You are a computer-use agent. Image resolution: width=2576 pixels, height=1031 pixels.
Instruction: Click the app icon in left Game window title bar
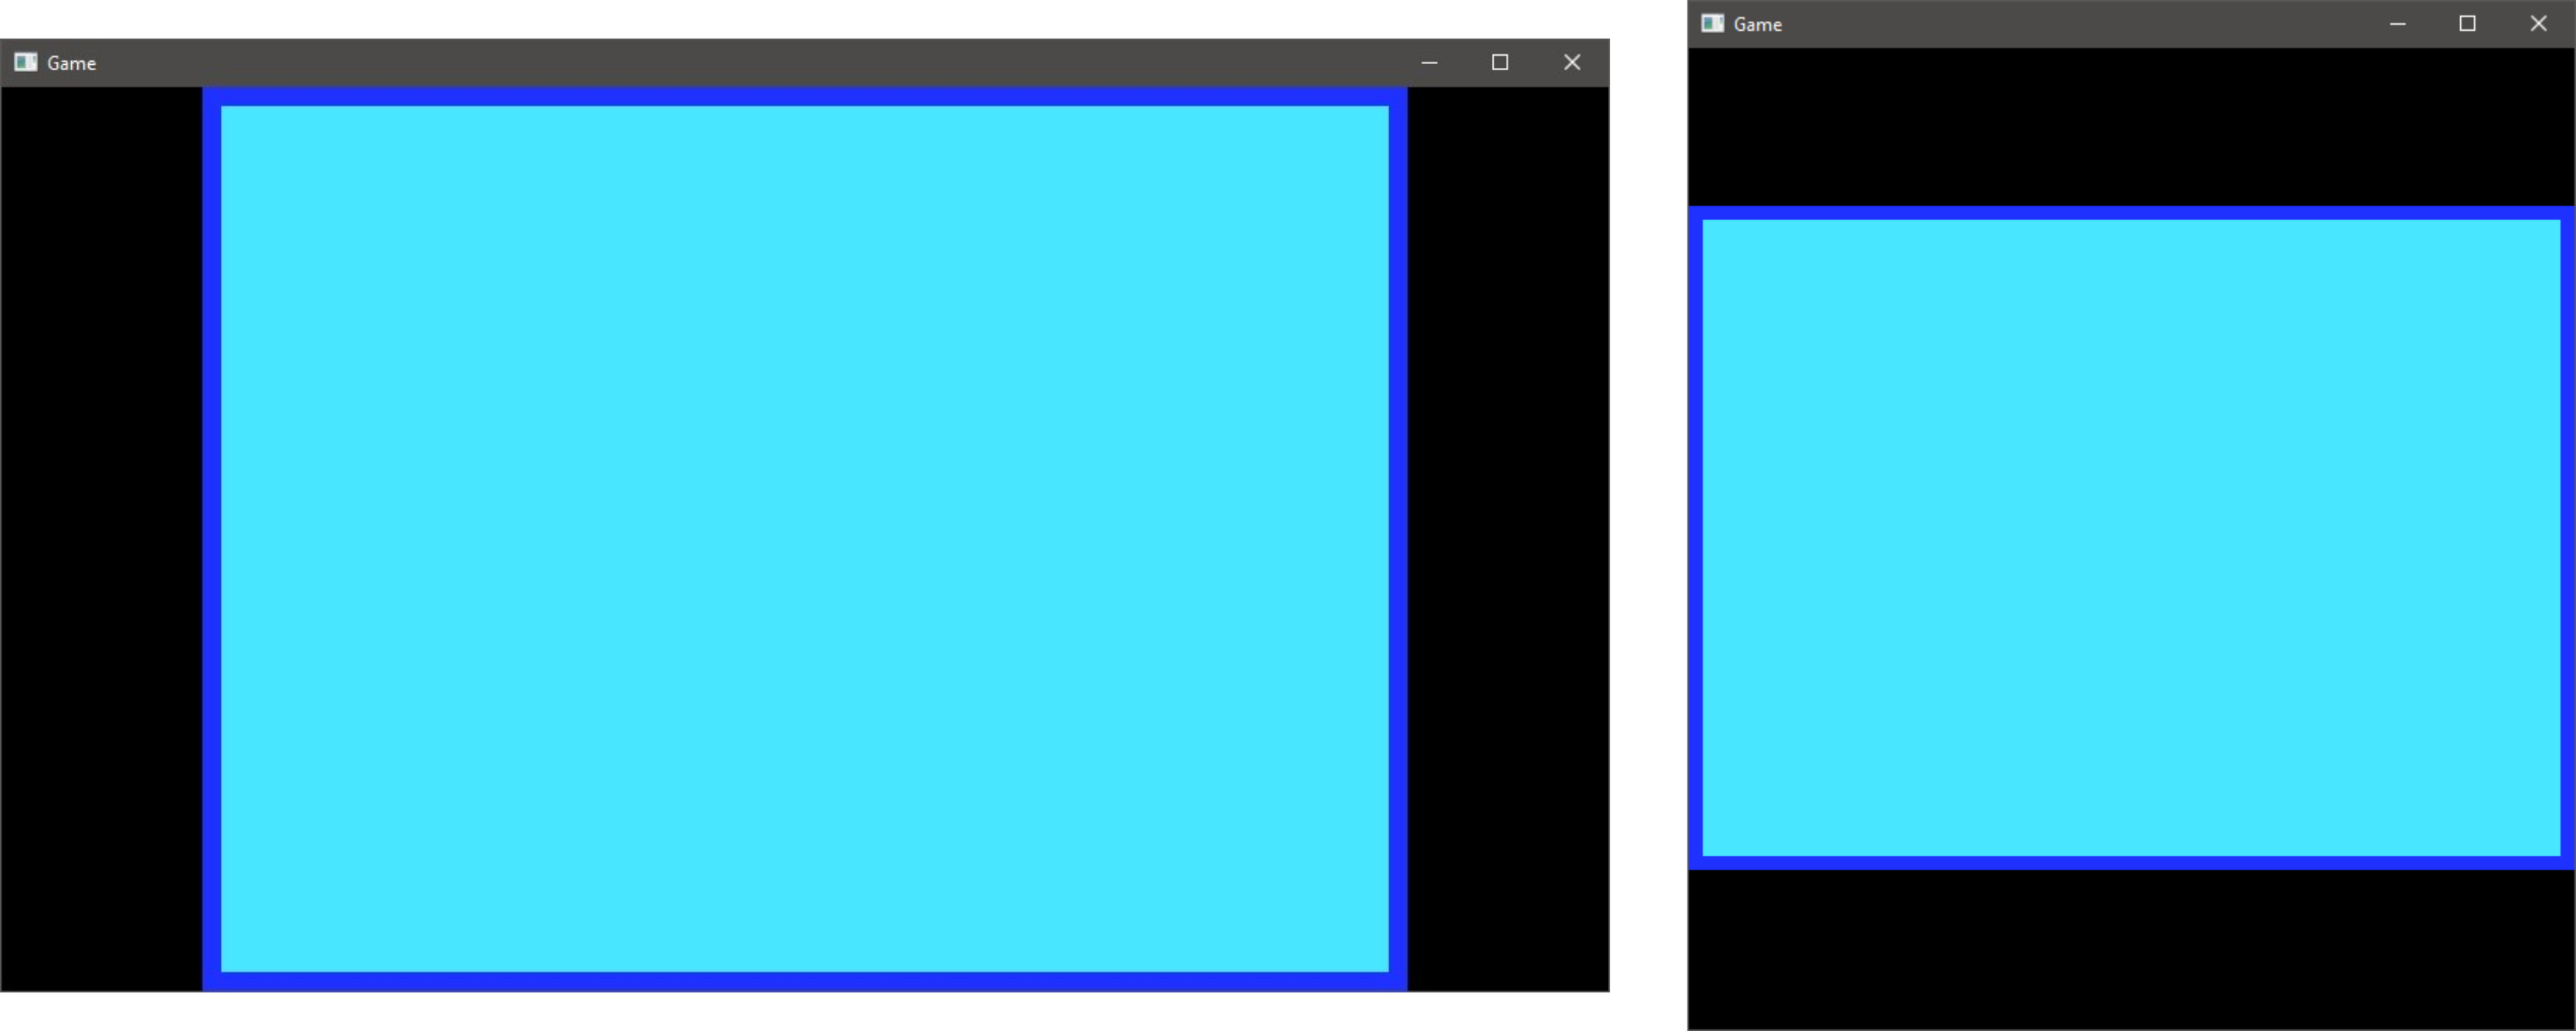click(26, 62)
